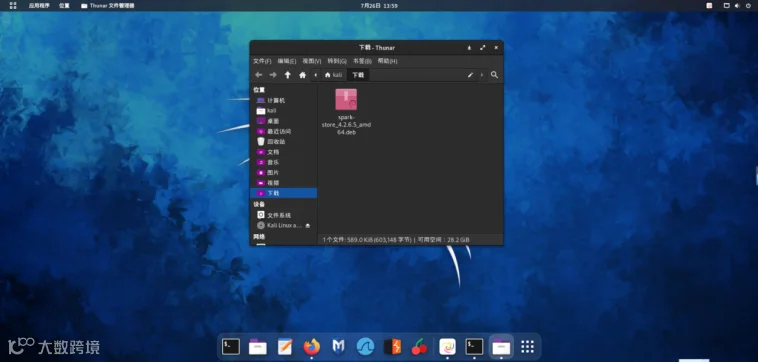This screenshot has width=758, height=362.
Task: Open volume control in system tray
Action: tap(737, 6)
